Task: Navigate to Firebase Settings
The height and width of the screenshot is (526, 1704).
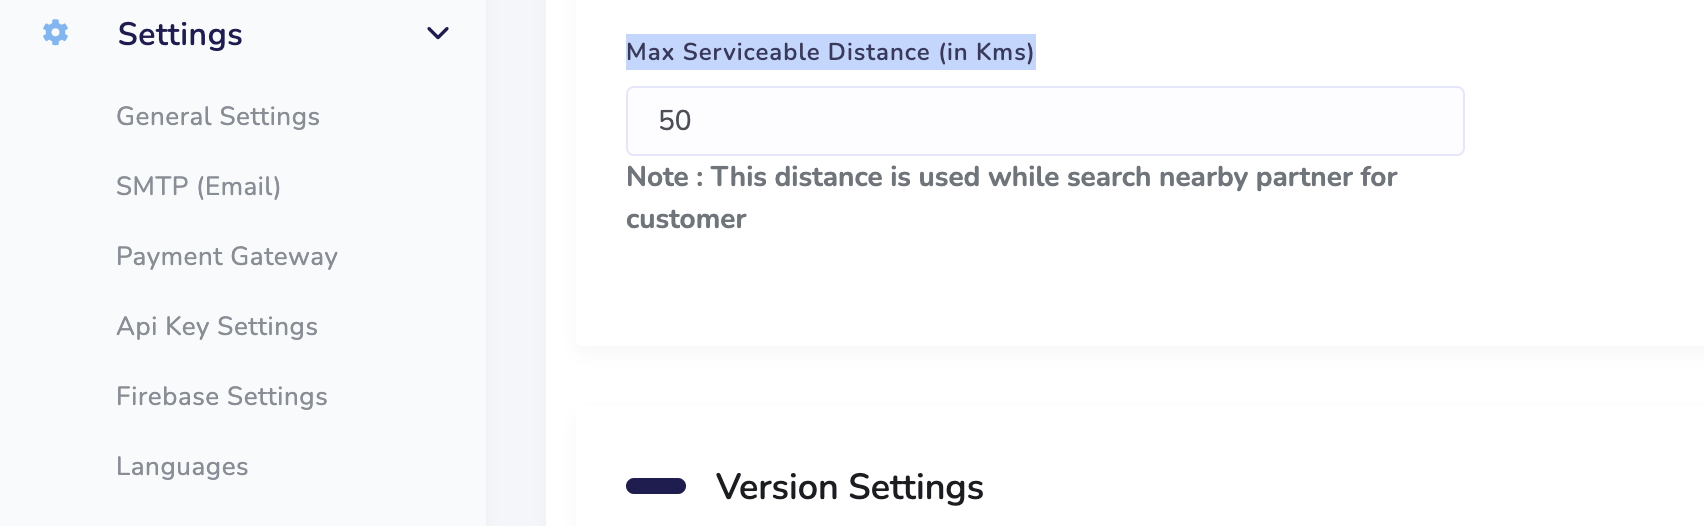Action: coord(222,396)
